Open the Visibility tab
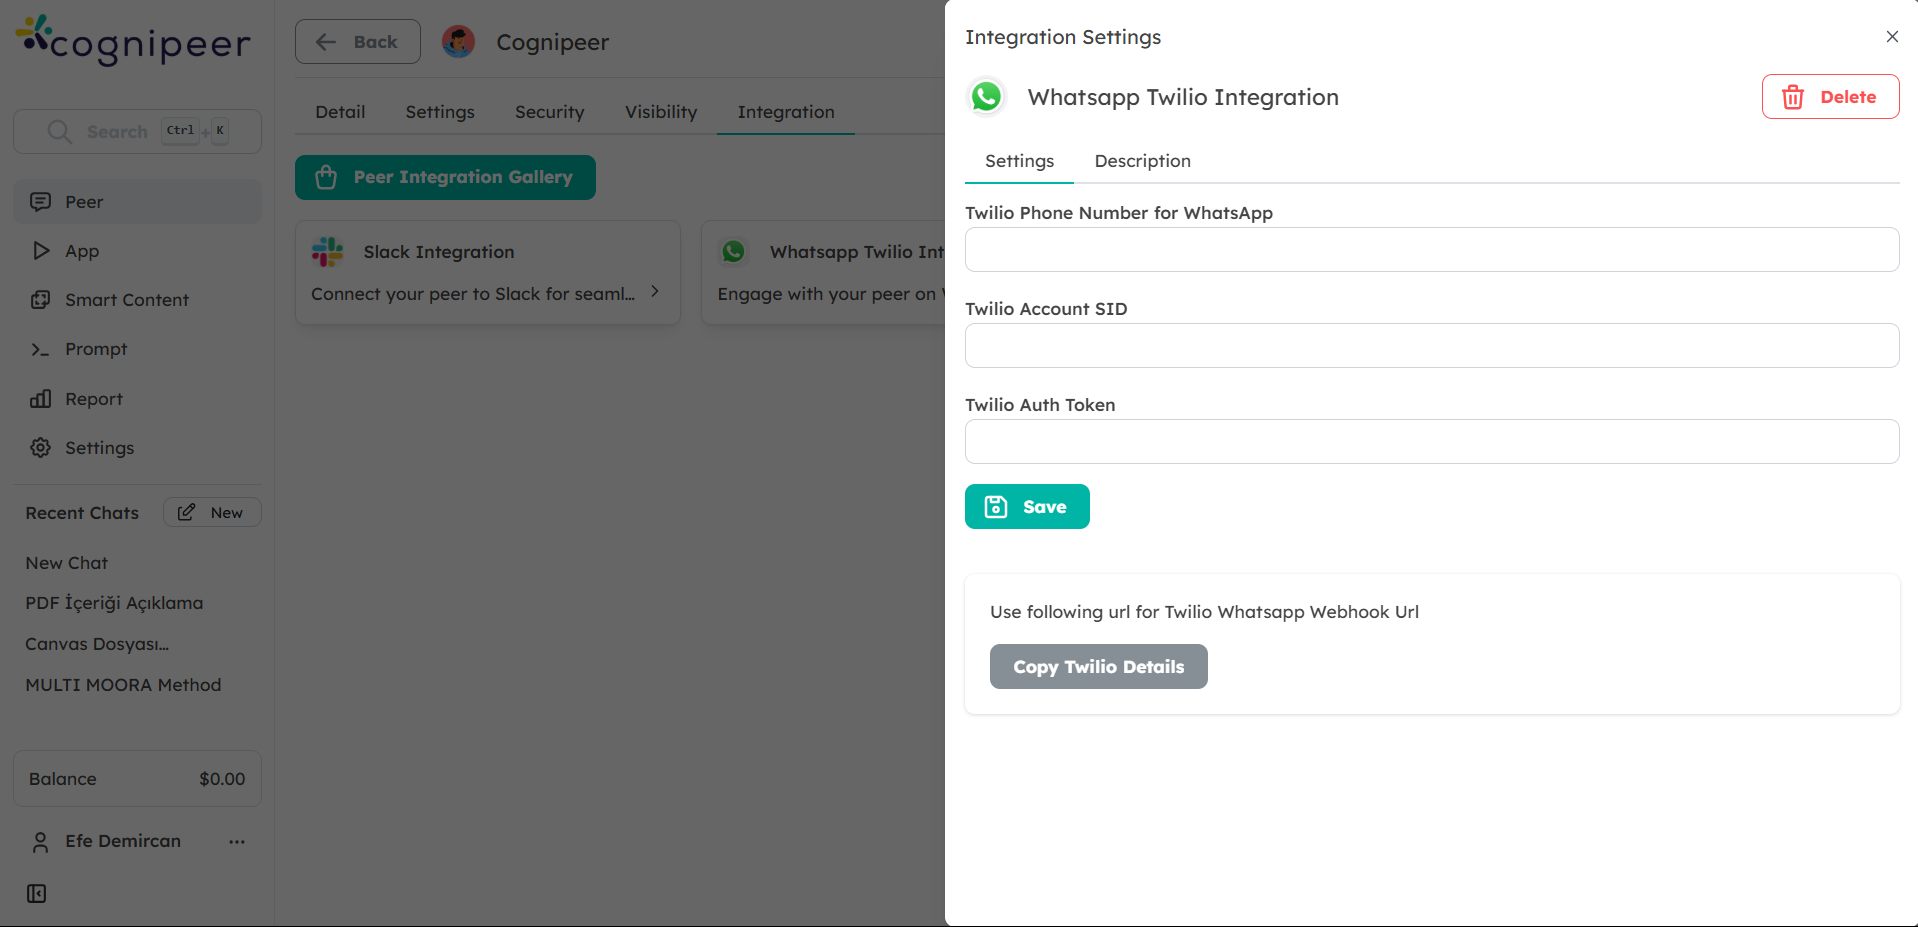This screenshot has height=927, width=1918. [660, 112]
